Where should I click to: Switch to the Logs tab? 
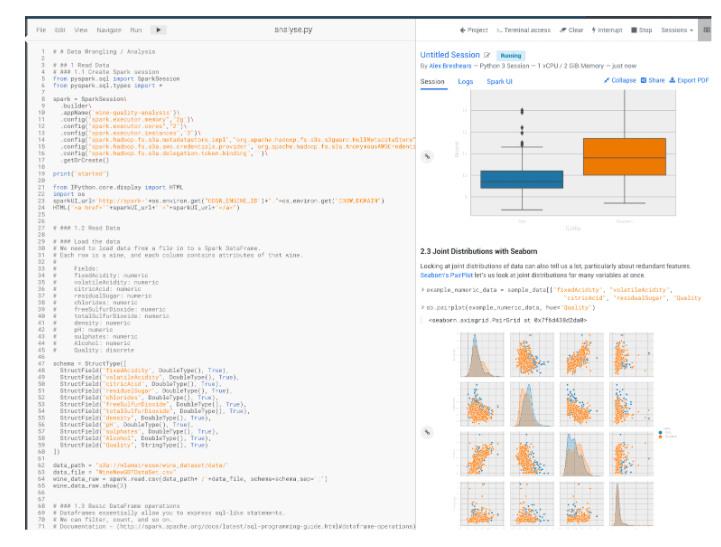[465, 81]
